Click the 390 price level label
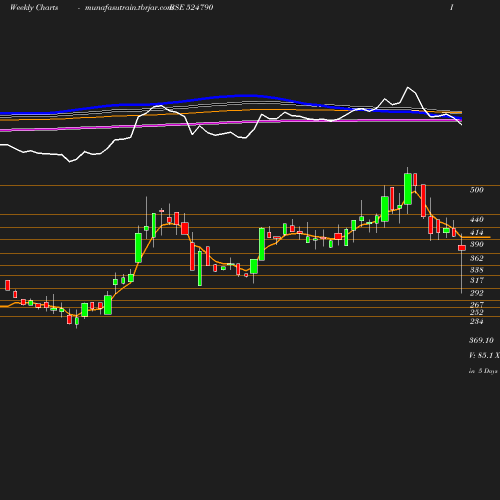The width and height of the screenshot is (500, 500). tap(477, 244)
